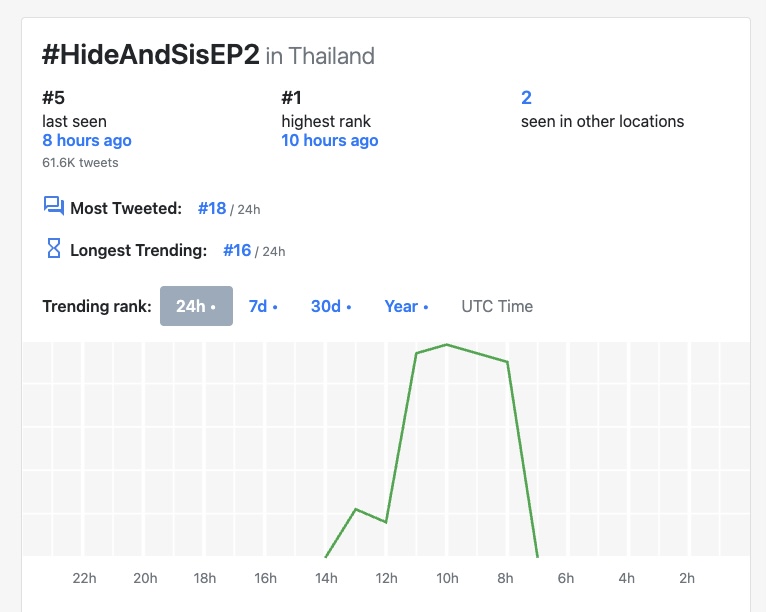Viewport: 766px width, 612px height.
Task: Click the 22h label on time axis
Action: [x=84, y=578]
